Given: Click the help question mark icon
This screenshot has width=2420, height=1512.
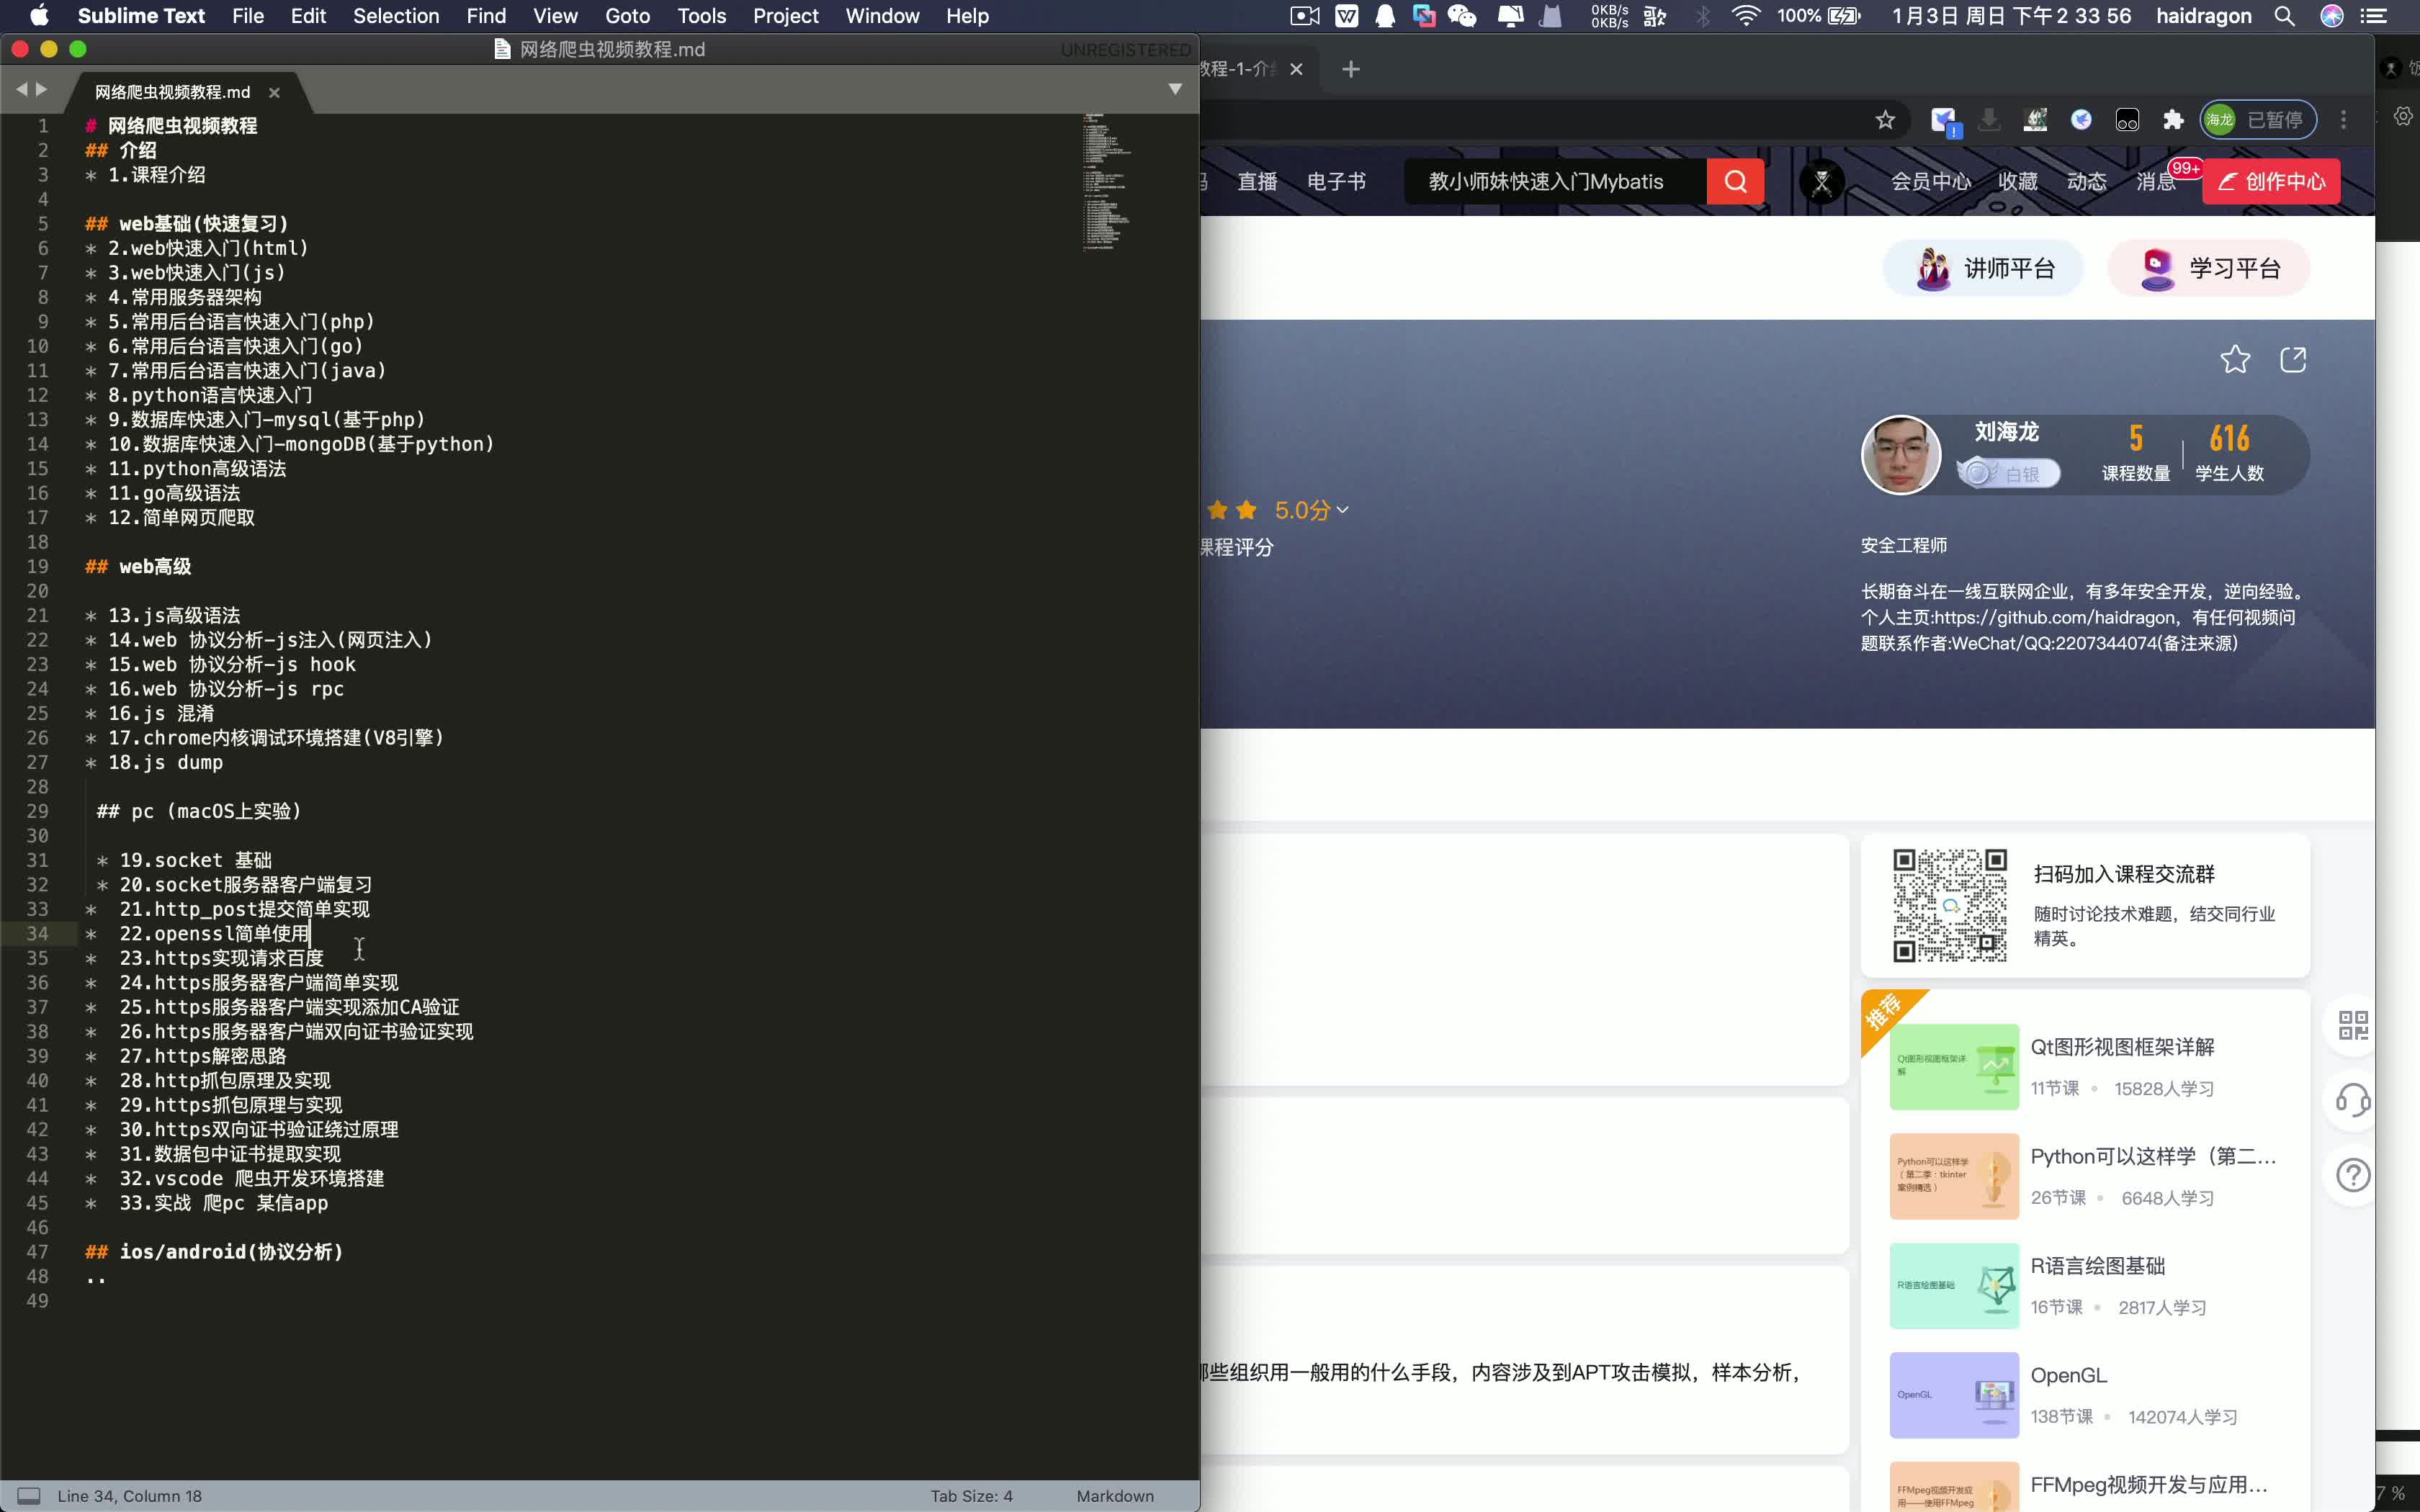Looking at the screenshot, I should [x=2352, y=1175].
